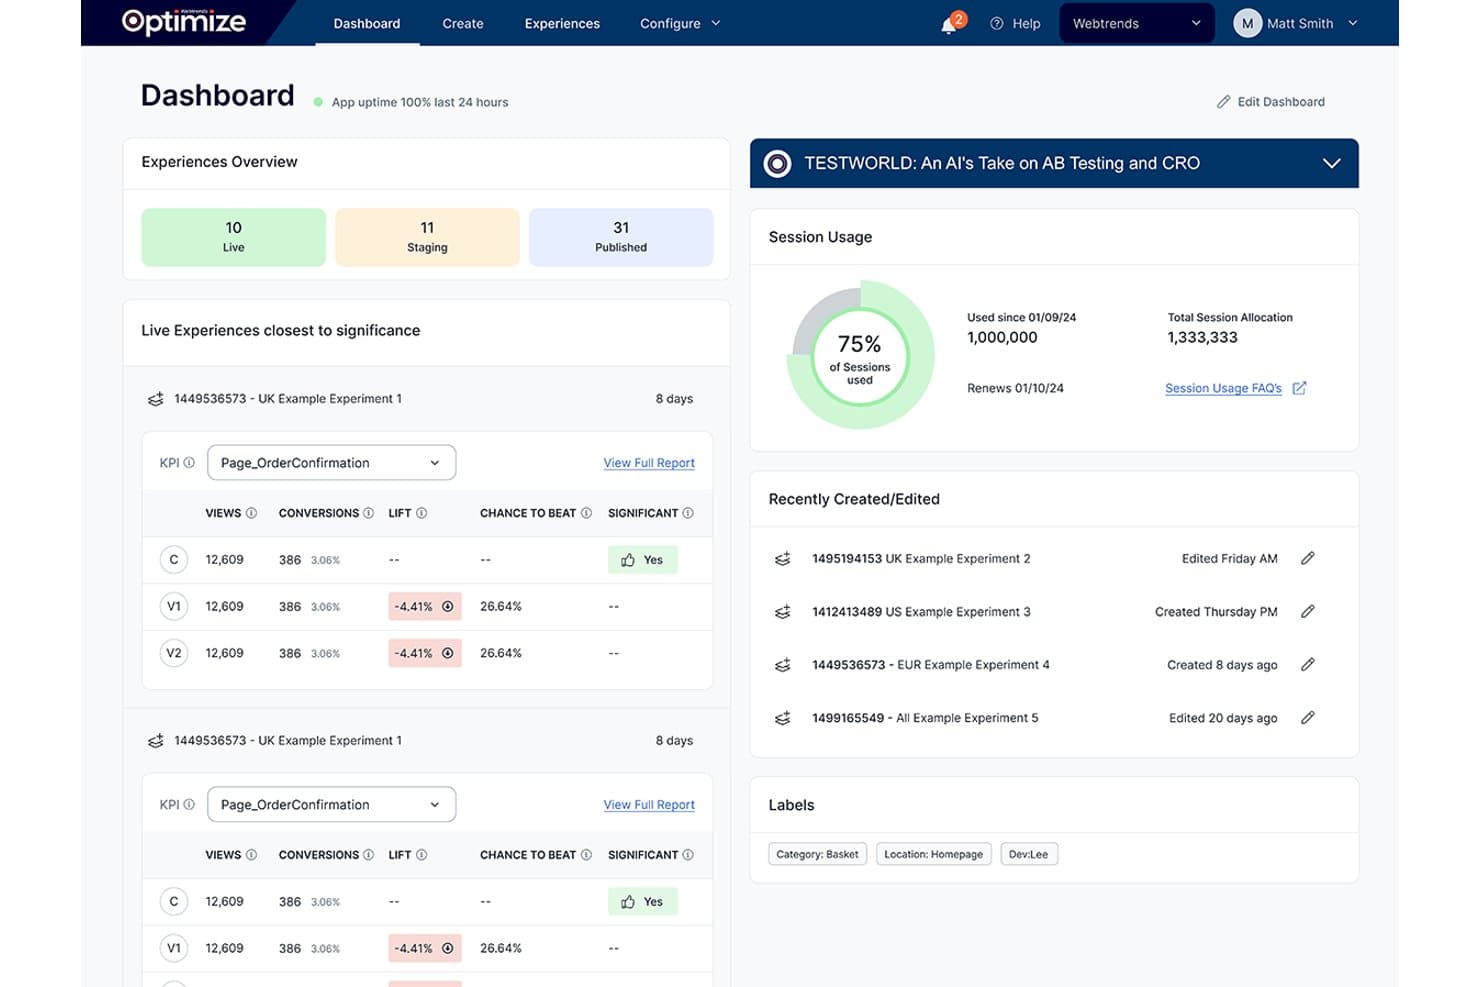Click the first View Full Report link
The image size is (1480, 987).
click(649, 463)
